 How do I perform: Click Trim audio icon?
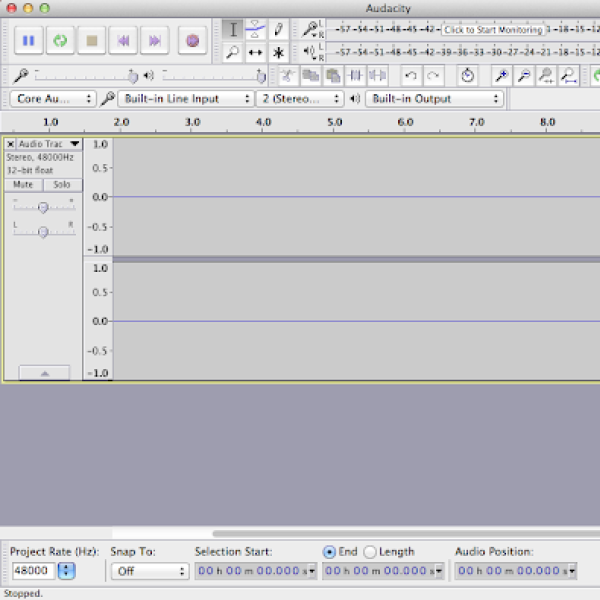[355, 76]
